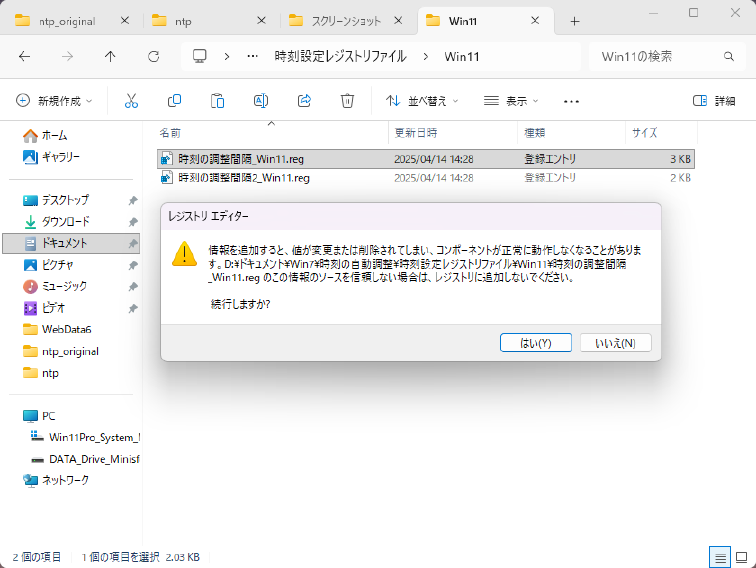This screenshot has width=756, height=568.
Task: Click the forward navigation arrow
Action: (x=68, y=56)
